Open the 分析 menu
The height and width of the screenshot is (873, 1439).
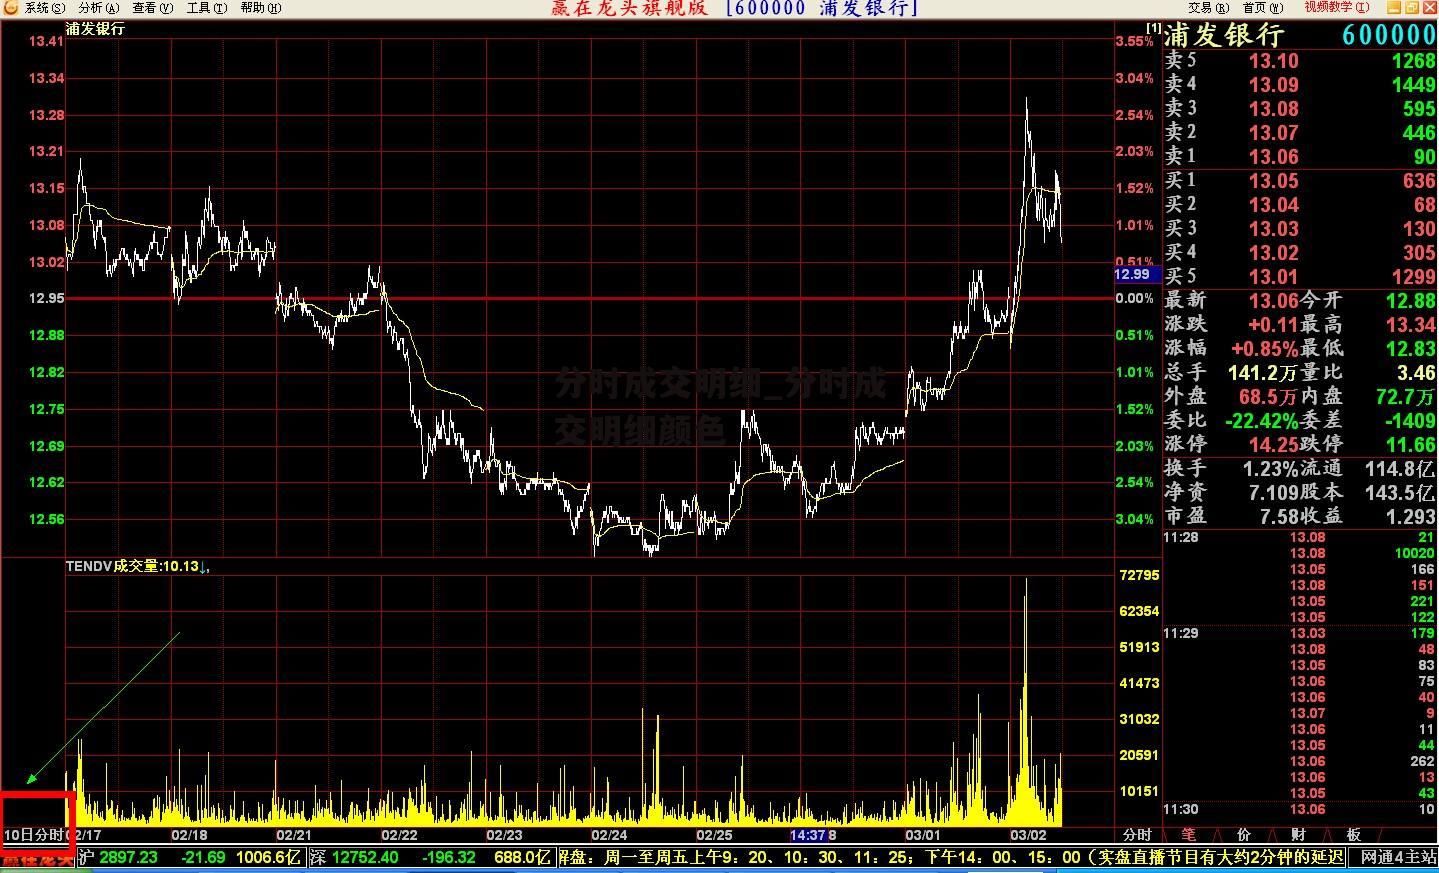[x=98, y=8]
